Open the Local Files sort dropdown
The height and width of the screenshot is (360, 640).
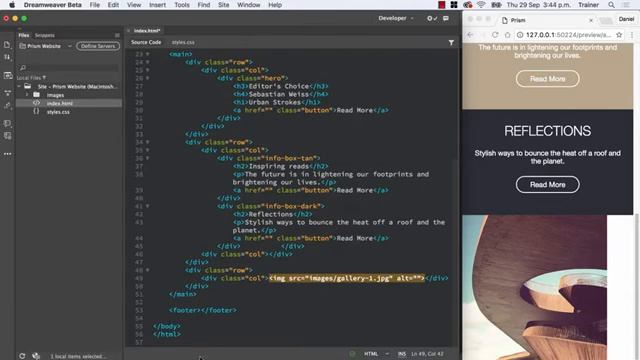tap(31, 78)
